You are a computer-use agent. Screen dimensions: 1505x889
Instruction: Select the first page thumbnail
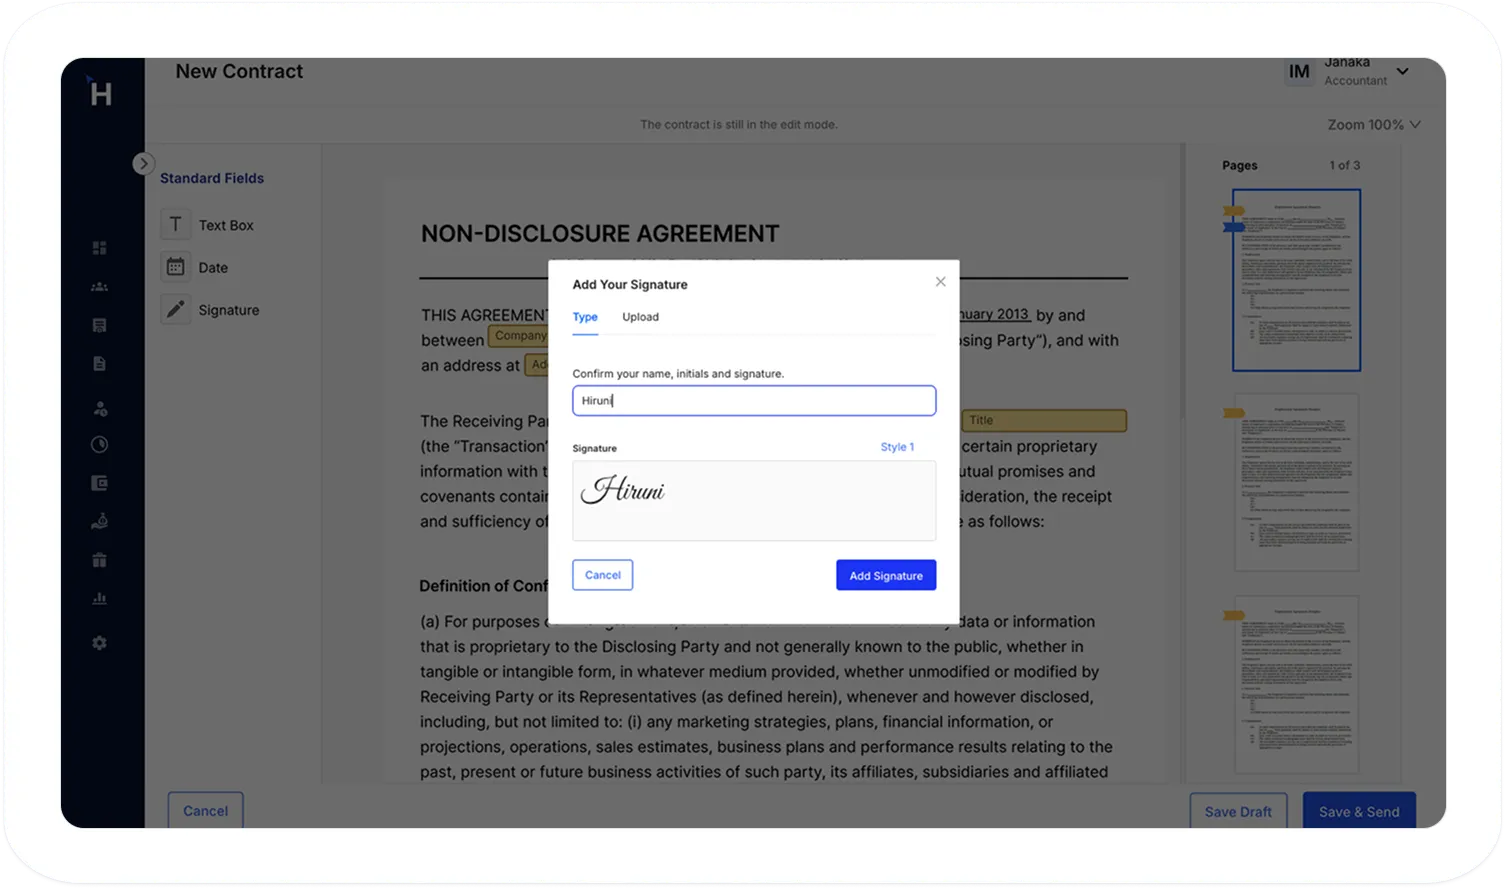pos(1296,280)
